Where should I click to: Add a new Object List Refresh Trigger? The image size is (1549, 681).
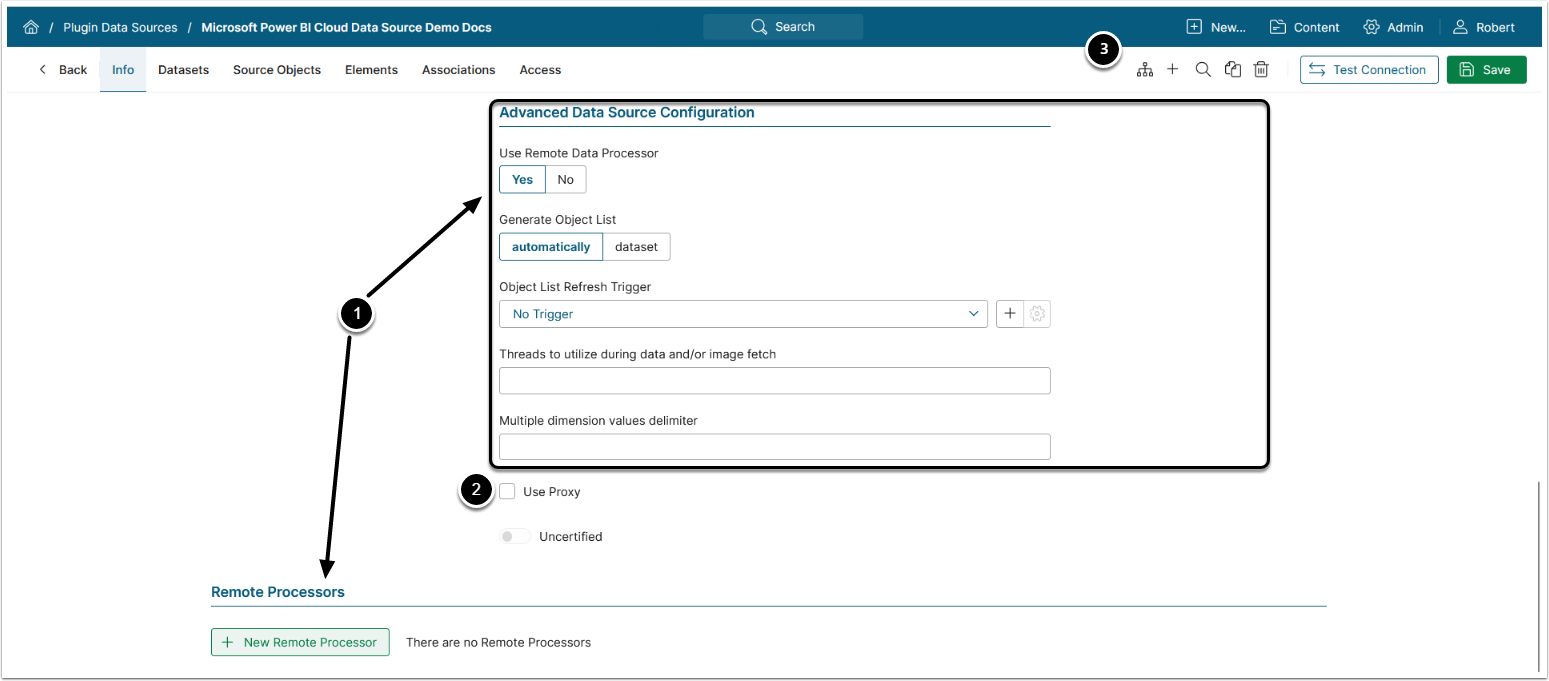point(1010,314)
